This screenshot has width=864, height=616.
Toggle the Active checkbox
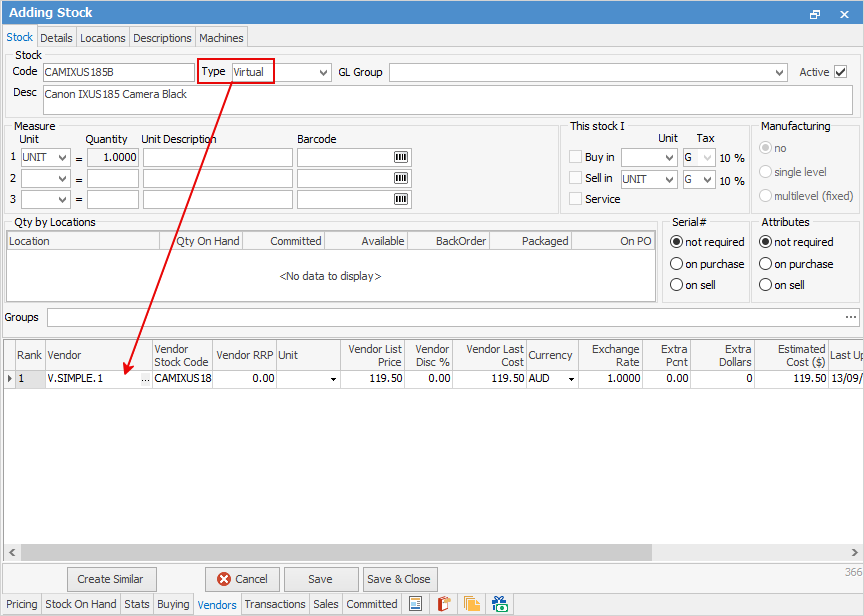tap(840, 72)
